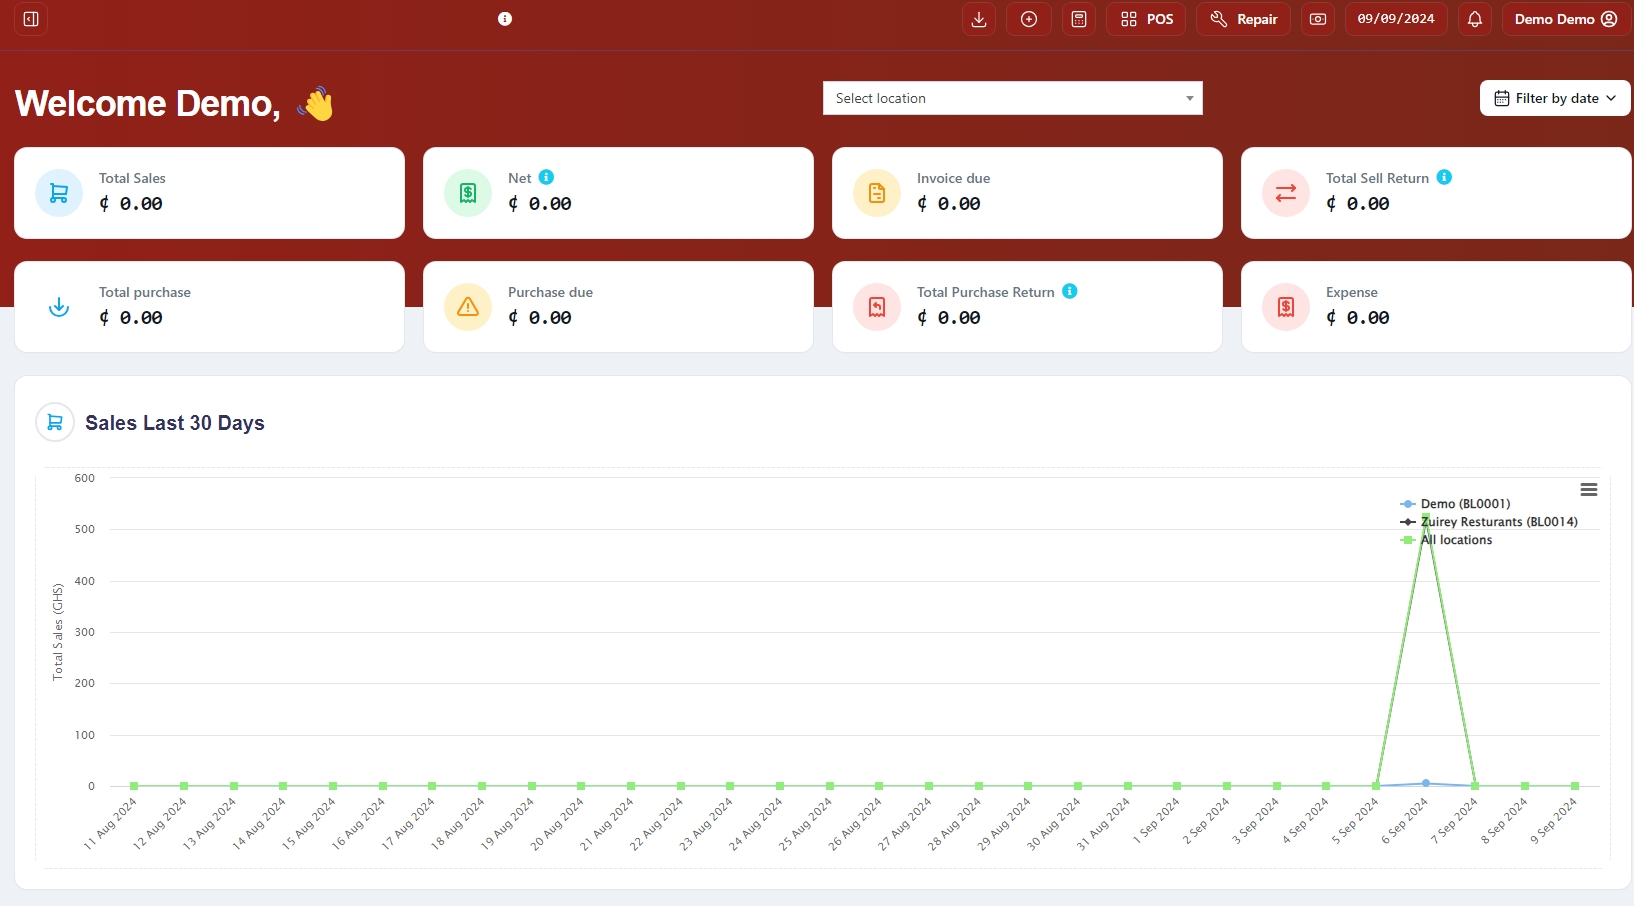Click the date 09/09/2024 button
This screenshot has width=1634, height=906.
click(1396, 19)
